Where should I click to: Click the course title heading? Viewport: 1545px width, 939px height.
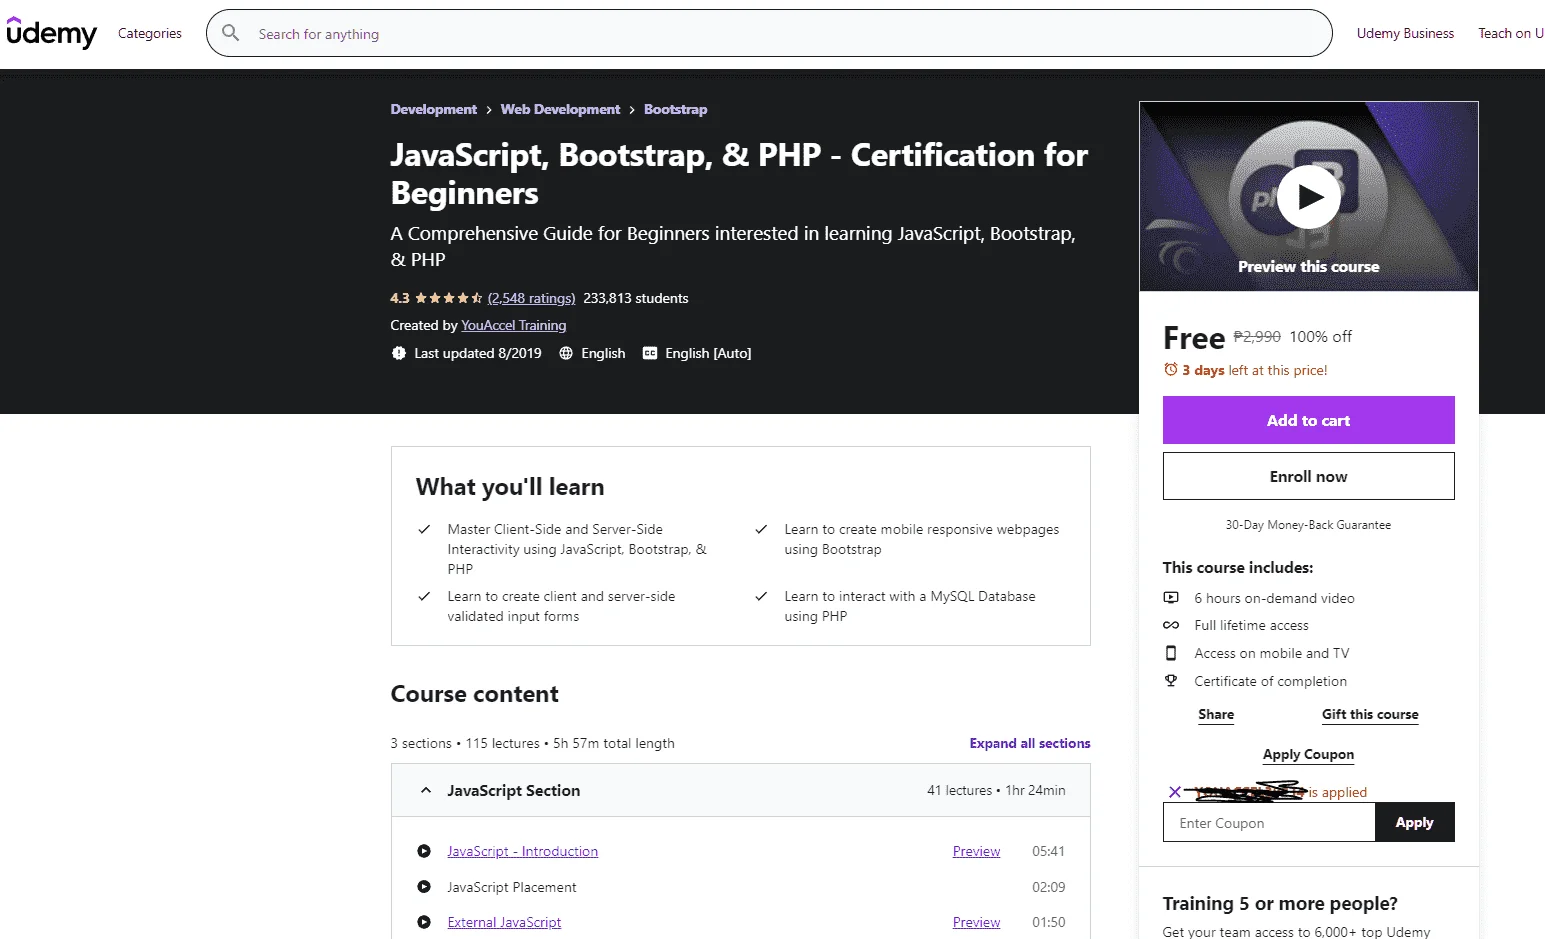(739, 174)
